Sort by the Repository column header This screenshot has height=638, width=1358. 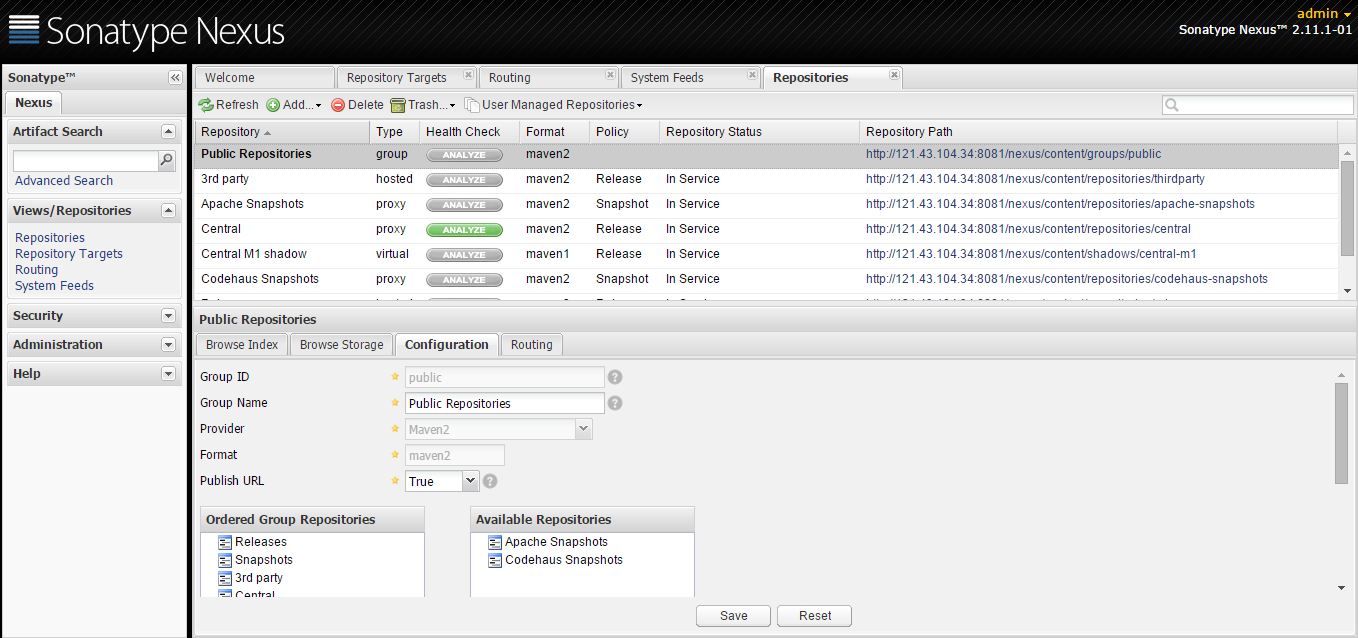point(282,132)
